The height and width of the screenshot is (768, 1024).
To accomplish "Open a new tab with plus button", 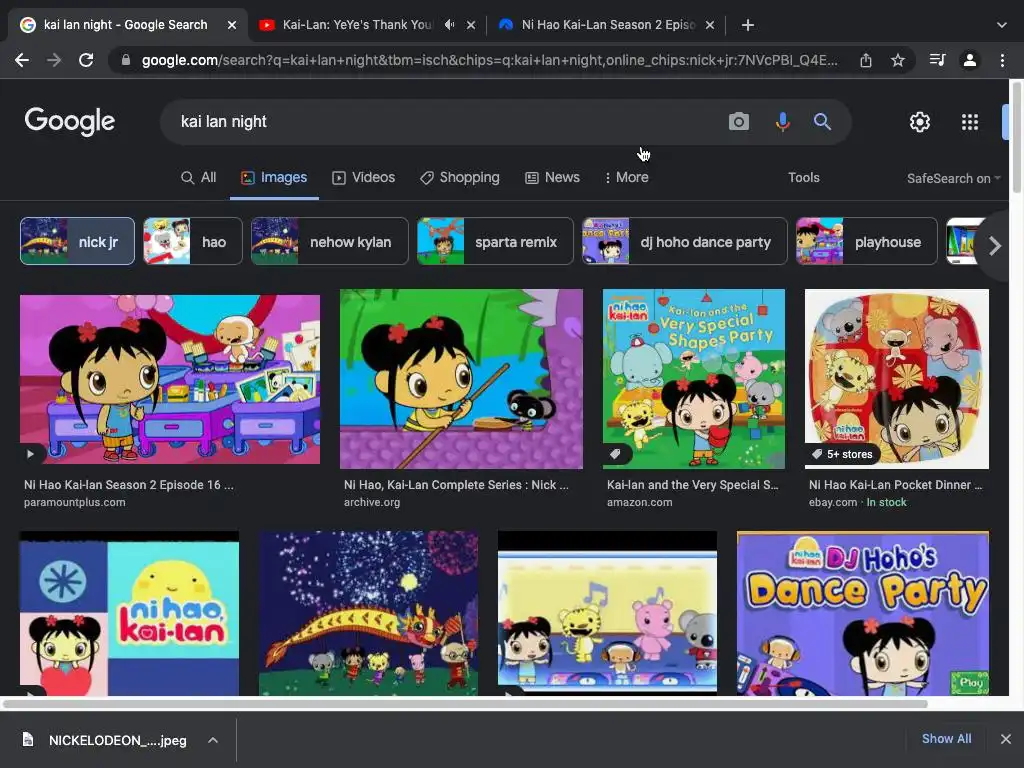I will (748, 25).
